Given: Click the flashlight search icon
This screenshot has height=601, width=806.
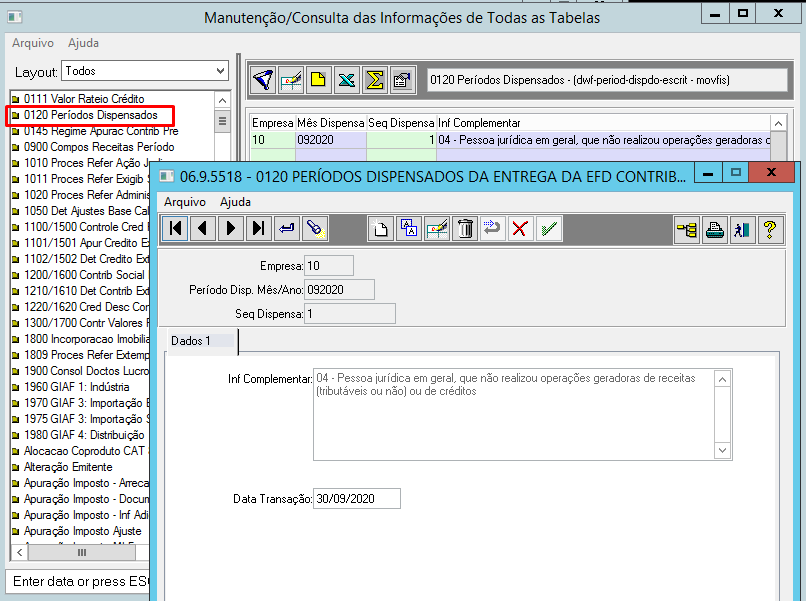Looking at the screenshot, I should pos(315,228).
